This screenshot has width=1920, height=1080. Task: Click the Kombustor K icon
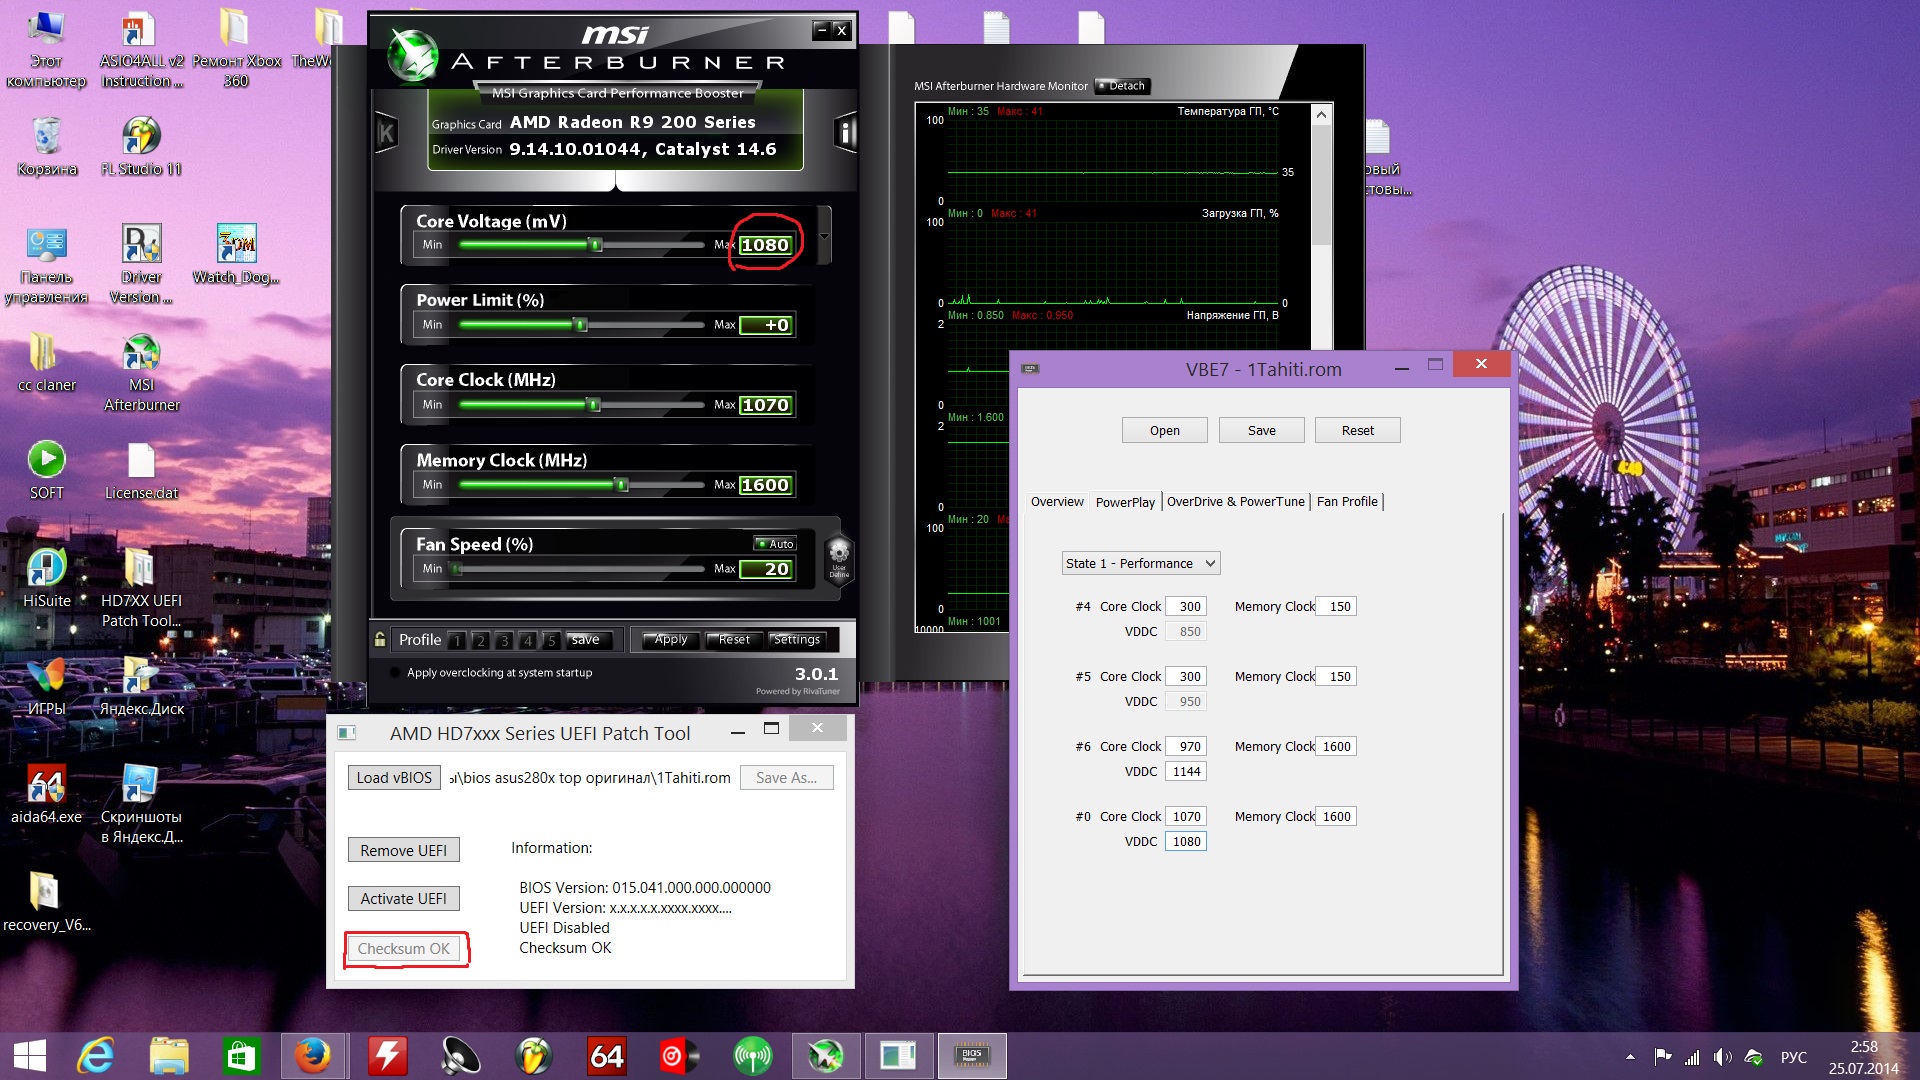pyautogui.click(x=386, y=133)
